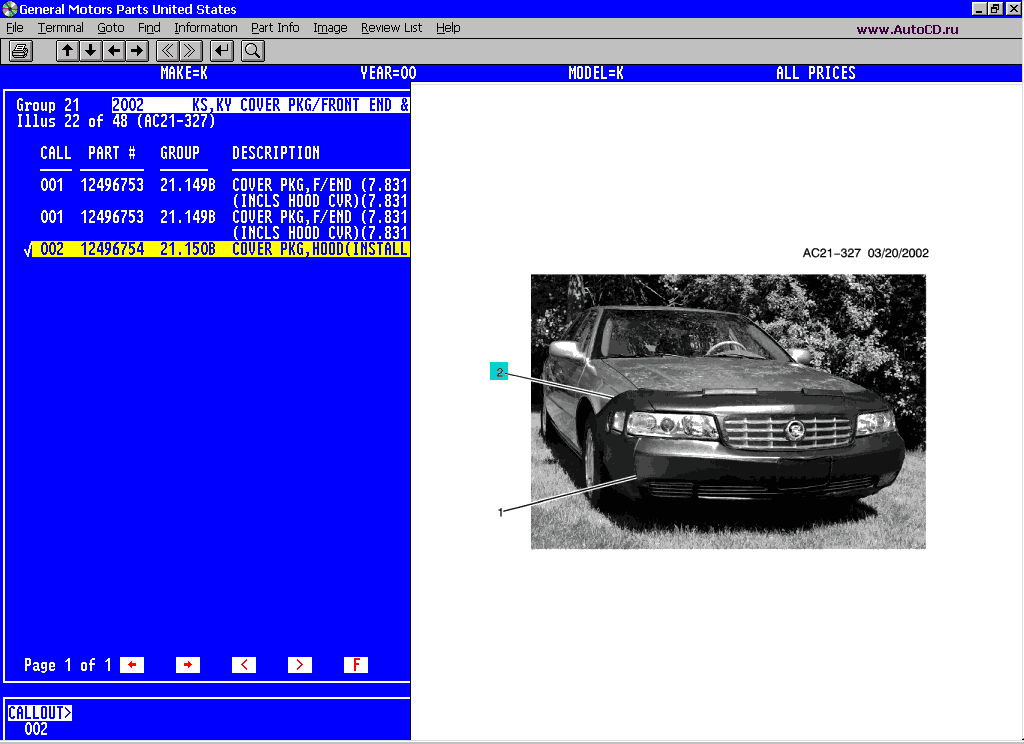Select highlighted row part 12496754

pyautogui.click(x=221, y=249)
